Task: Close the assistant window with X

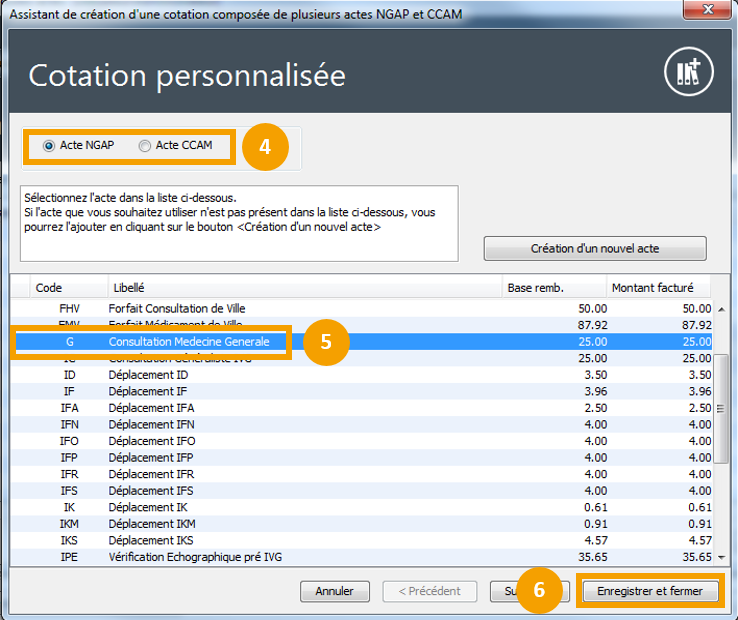Action: point(707,9)
